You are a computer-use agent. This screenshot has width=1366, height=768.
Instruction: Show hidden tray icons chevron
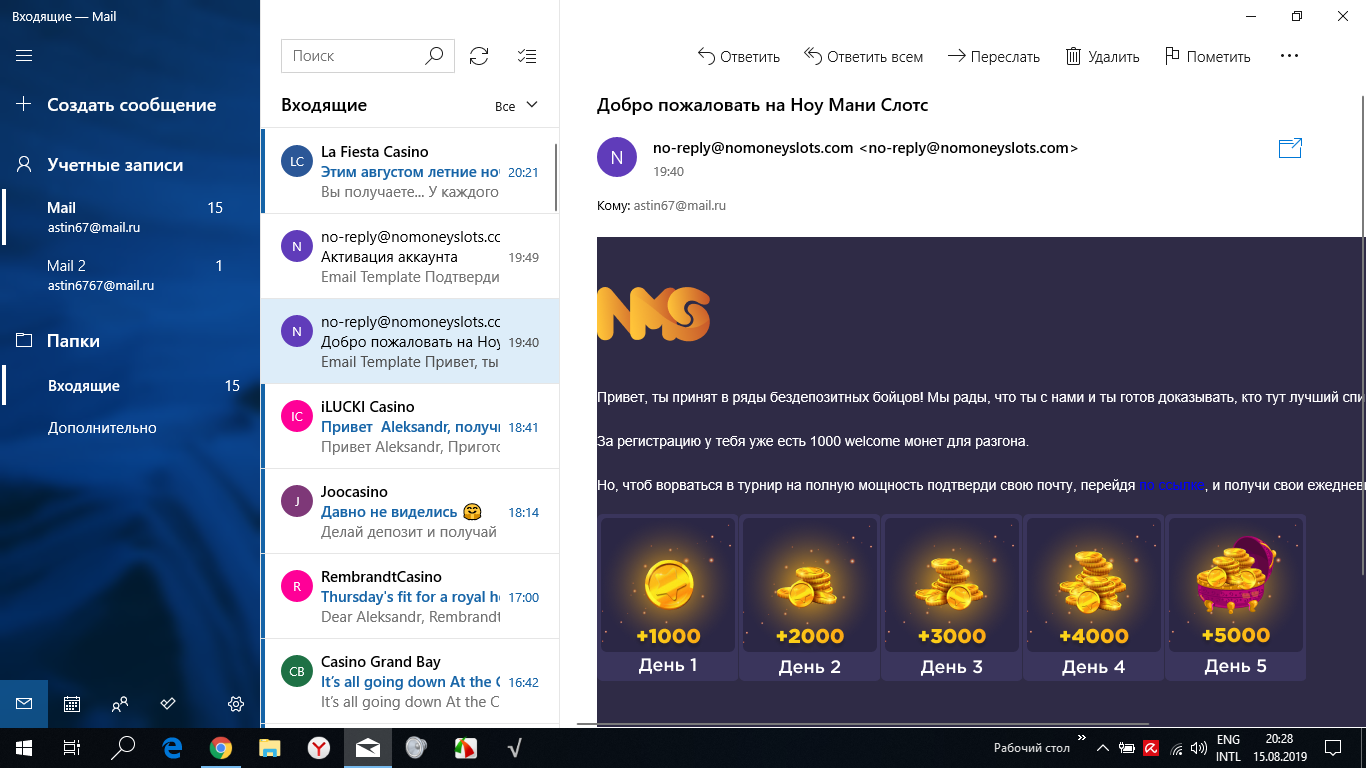1102,747
